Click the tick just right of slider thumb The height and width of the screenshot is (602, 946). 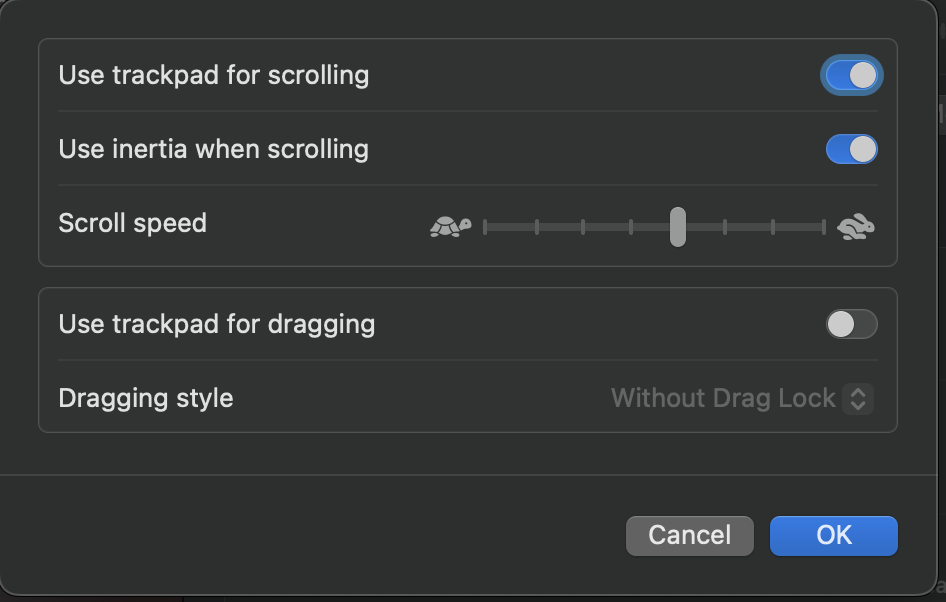pyautogui.click(x=725, y=227)
